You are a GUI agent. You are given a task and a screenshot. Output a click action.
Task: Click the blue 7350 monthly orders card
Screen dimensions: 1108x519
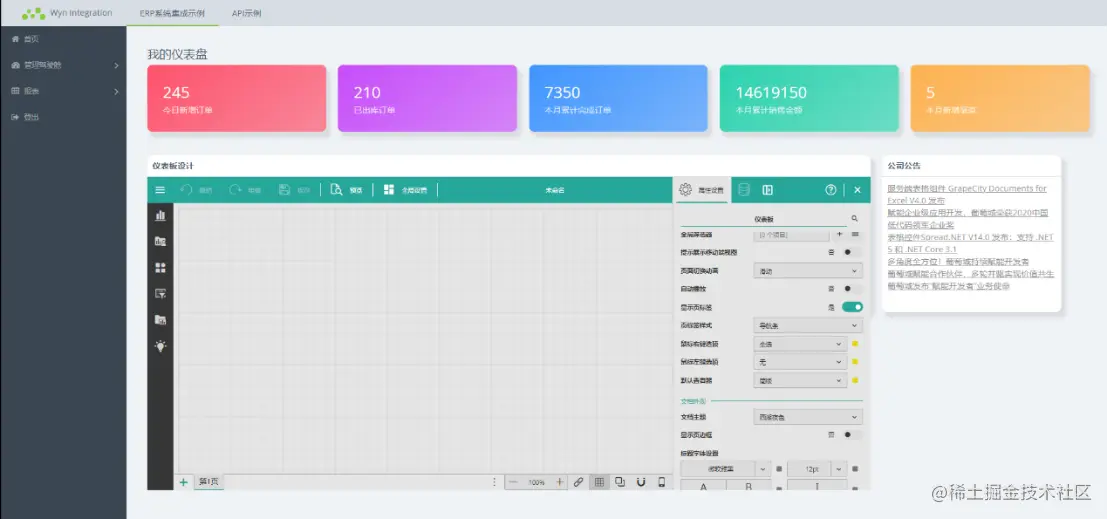[x=618, y=98]
